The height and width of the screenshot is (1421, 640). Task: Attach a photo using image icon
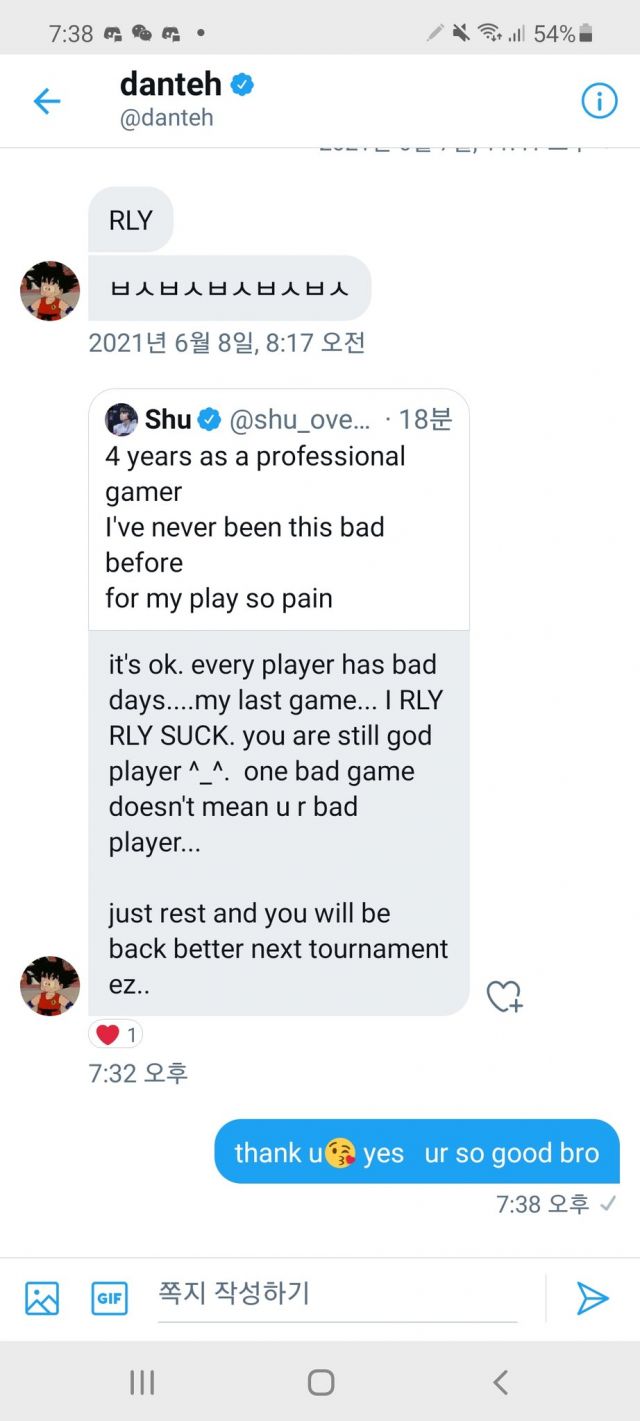tap(42, 1298)
